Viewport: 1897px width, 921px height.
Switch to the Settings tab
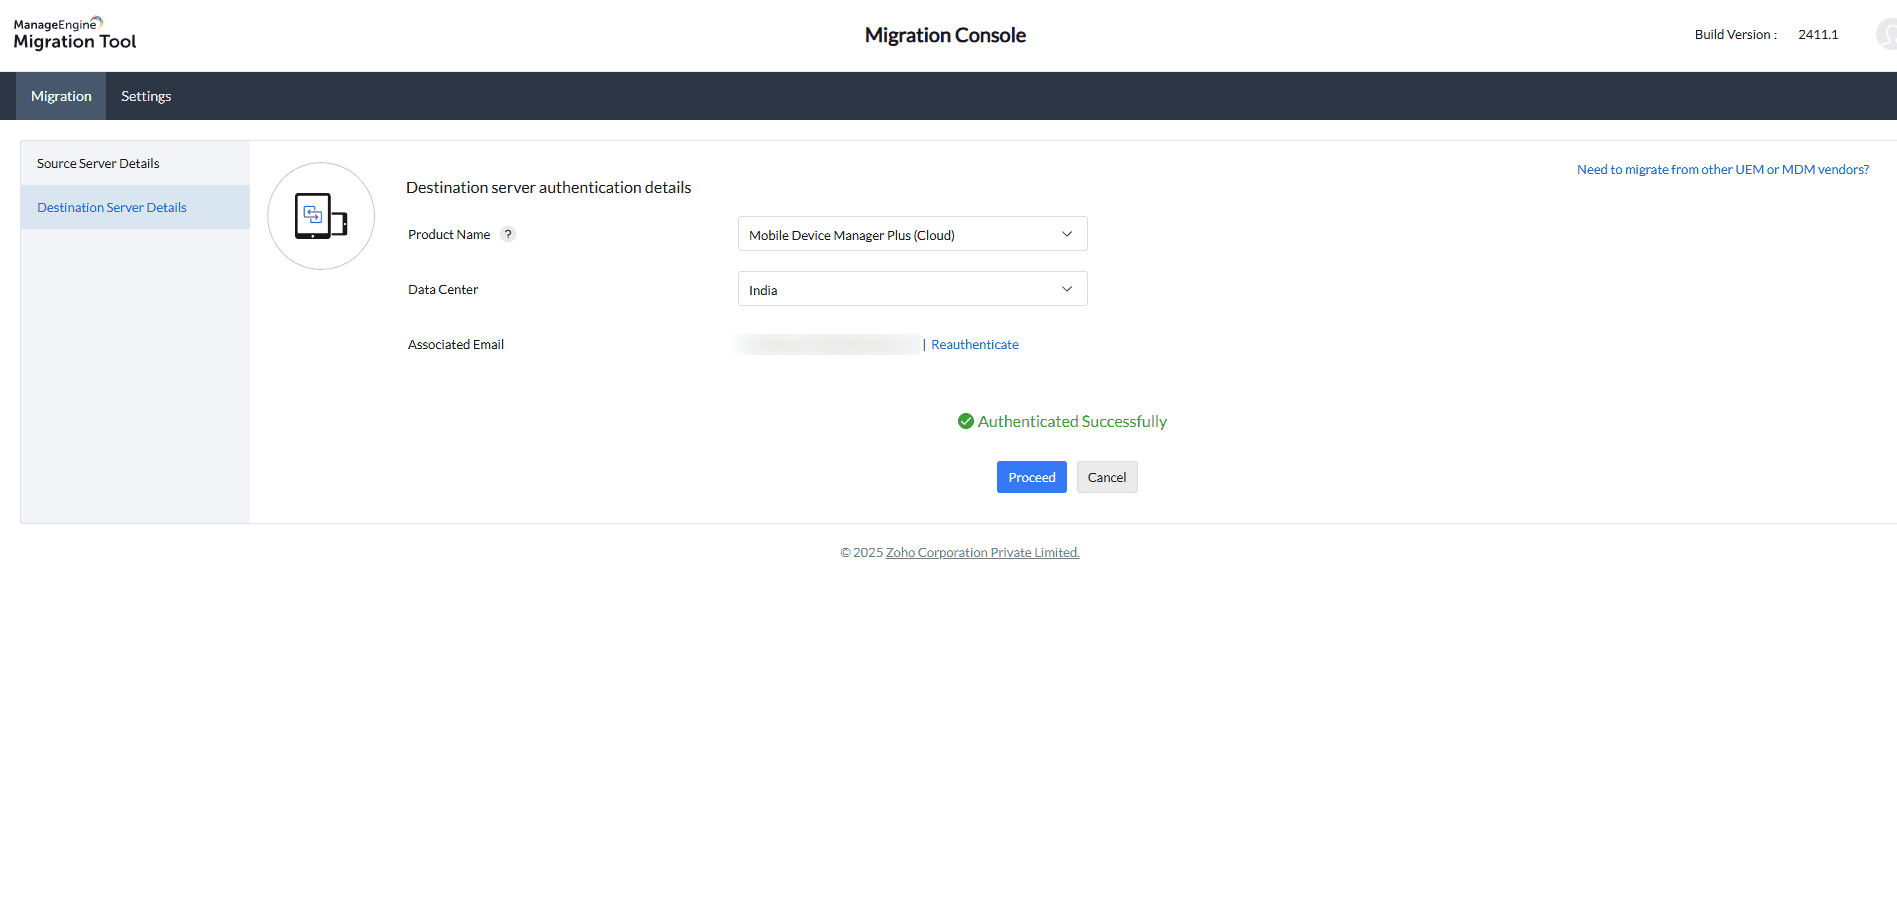[146, 96]
